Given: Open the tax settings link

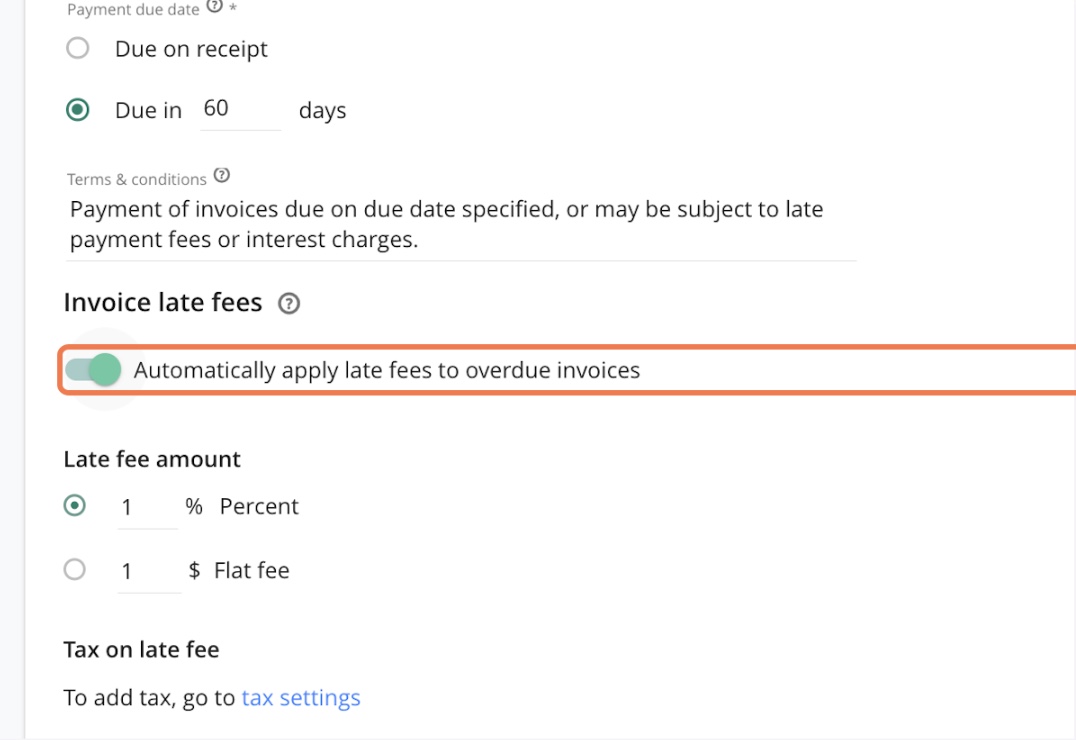Looking at the screenshot, I should click(301, 698).
